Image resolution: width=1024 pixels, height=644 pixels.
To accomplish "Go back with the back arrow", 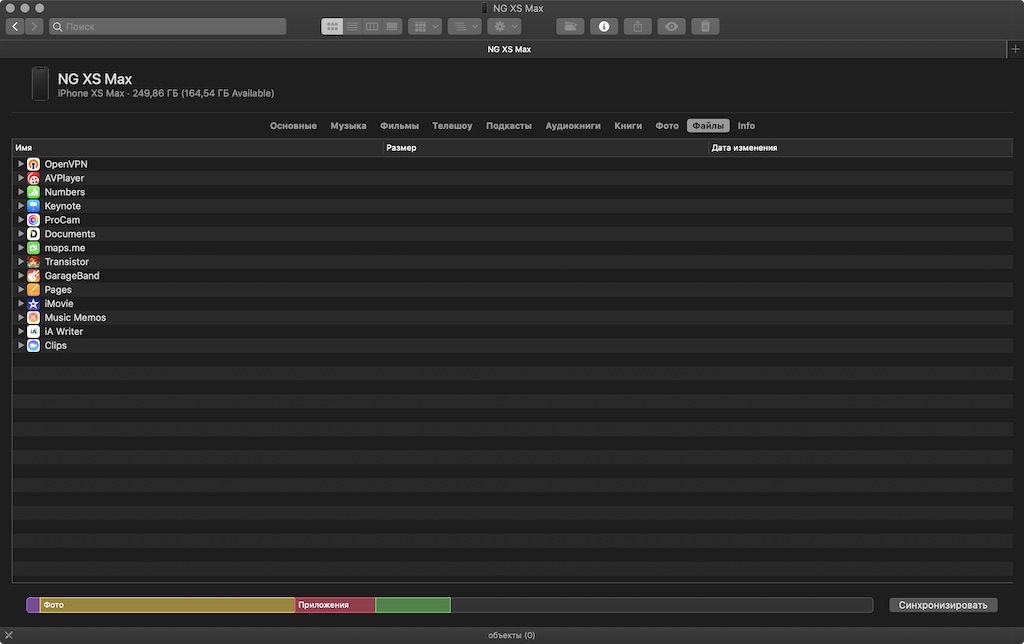I will (15, 27).
